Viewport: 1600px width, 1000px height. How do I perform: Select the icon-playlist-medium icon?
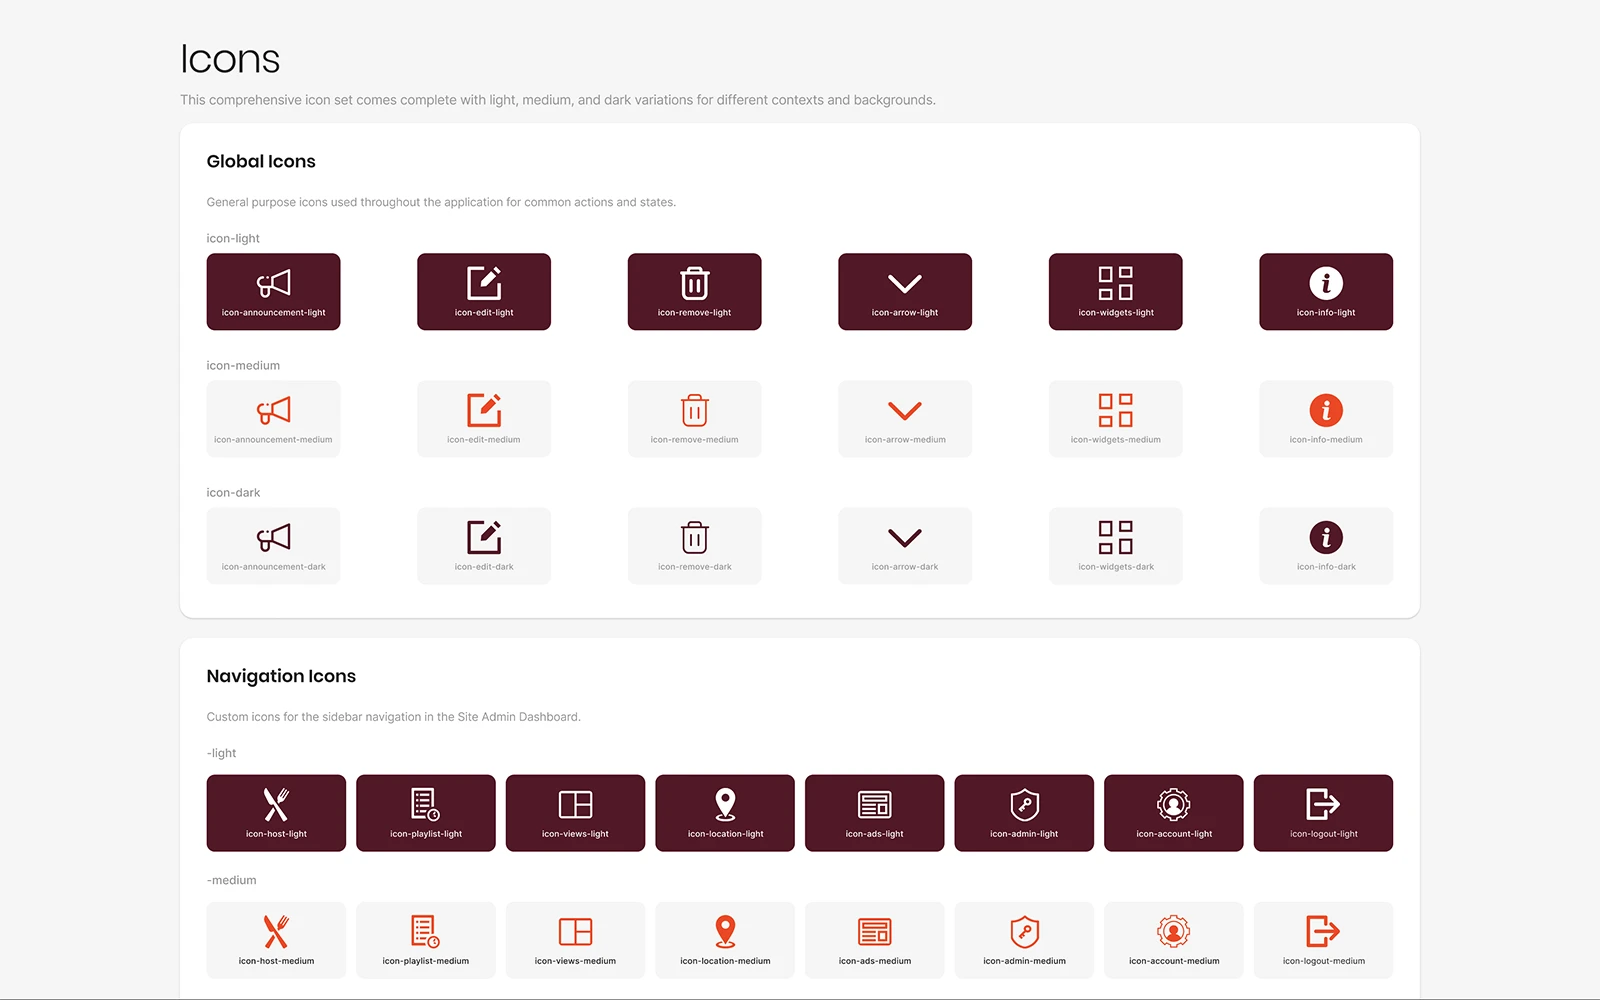coord(426,931)
